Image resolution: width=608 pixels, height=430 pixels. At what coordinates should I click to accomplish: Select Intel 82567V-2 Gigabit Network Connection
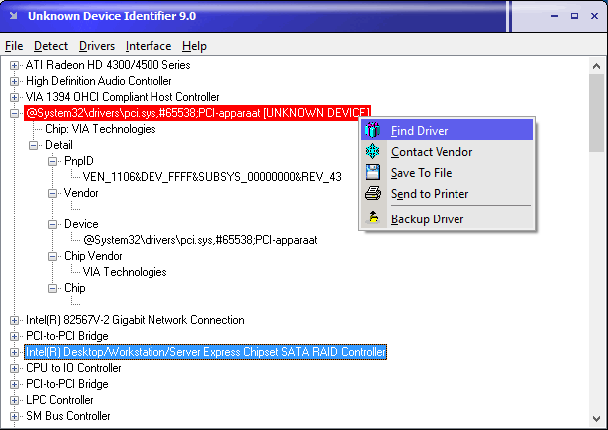pyautogui.click(x=135, y=320)
